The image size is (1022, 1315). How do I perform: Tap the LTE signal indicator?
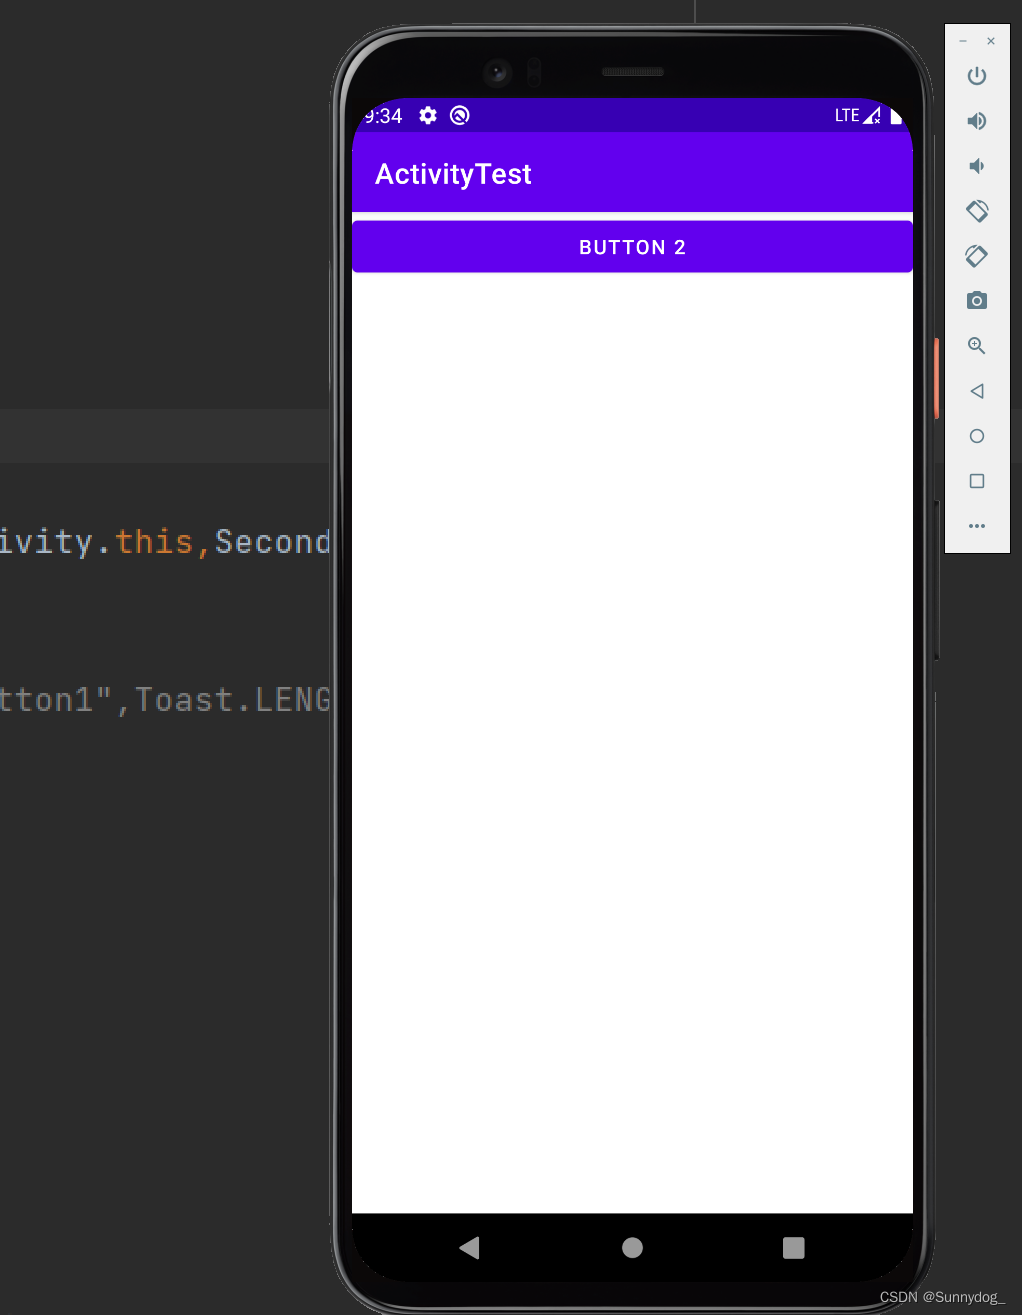point(857,115)
